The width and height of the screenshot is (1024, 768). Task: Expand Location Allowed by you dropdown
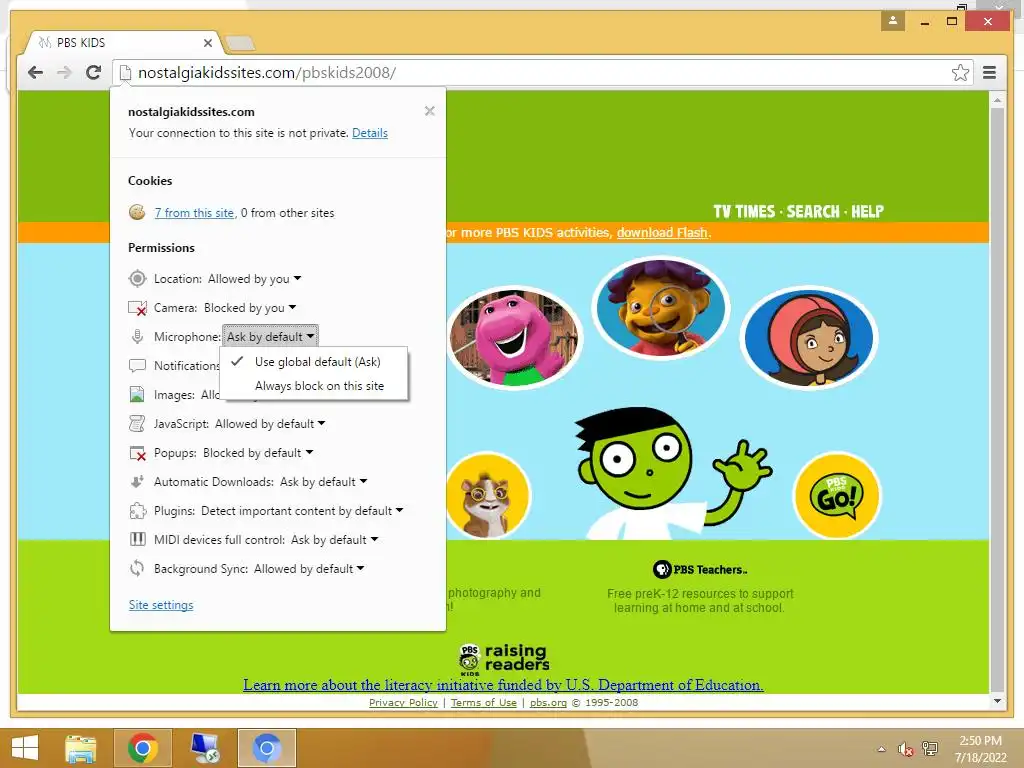255,279
